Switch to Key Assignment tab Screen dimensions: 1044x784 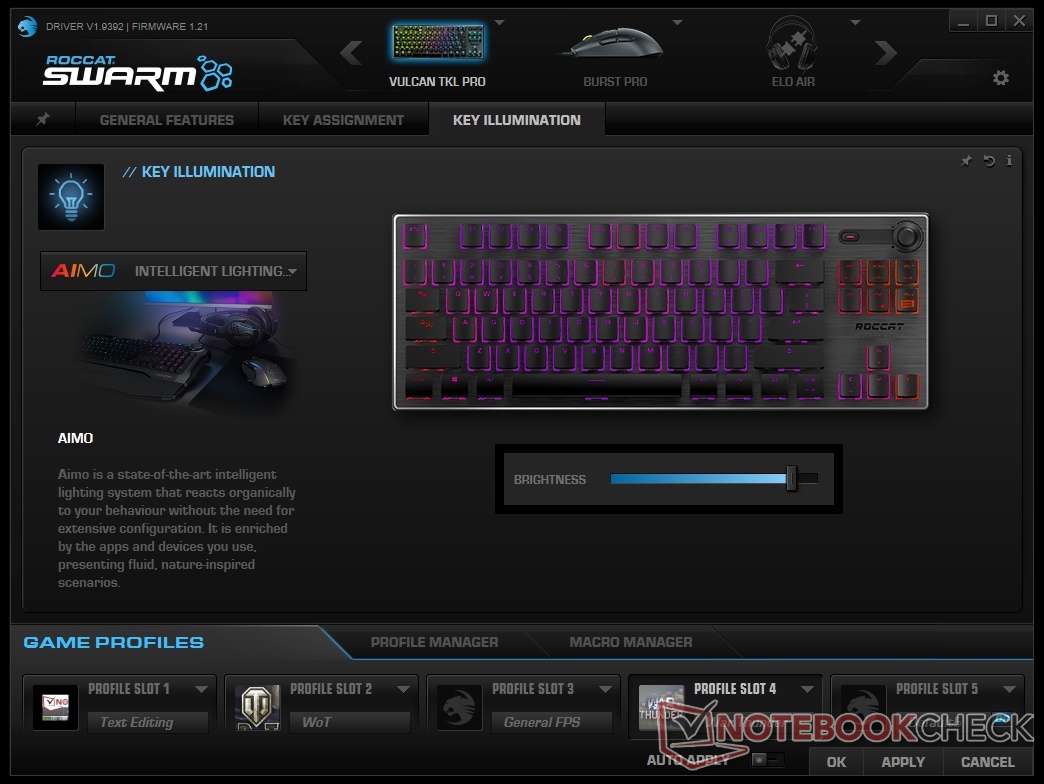tap(343, 120)
